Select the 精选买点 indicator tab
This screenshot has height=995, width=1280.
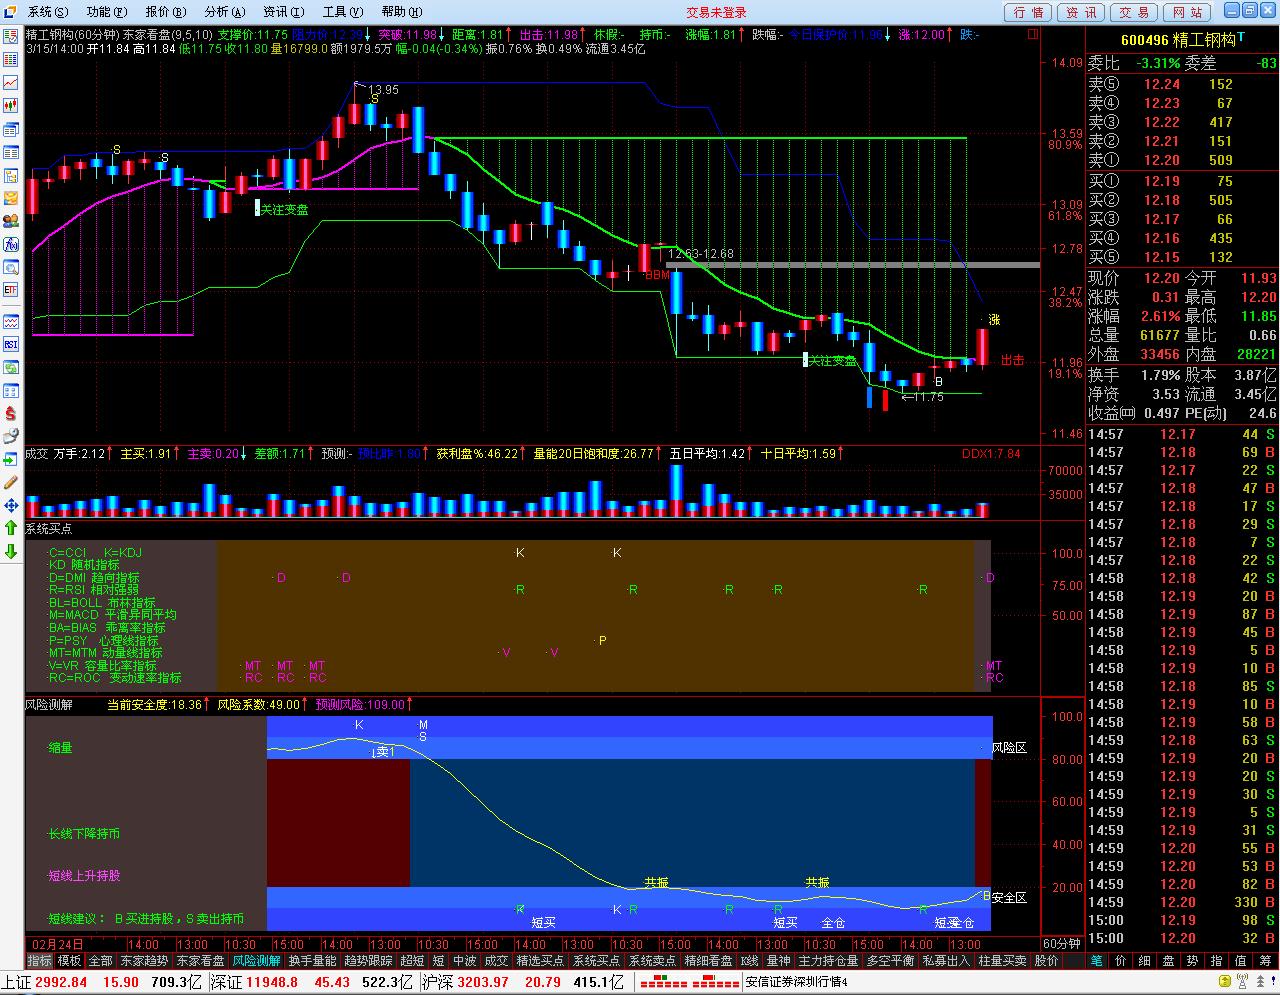tap(540, 961)
